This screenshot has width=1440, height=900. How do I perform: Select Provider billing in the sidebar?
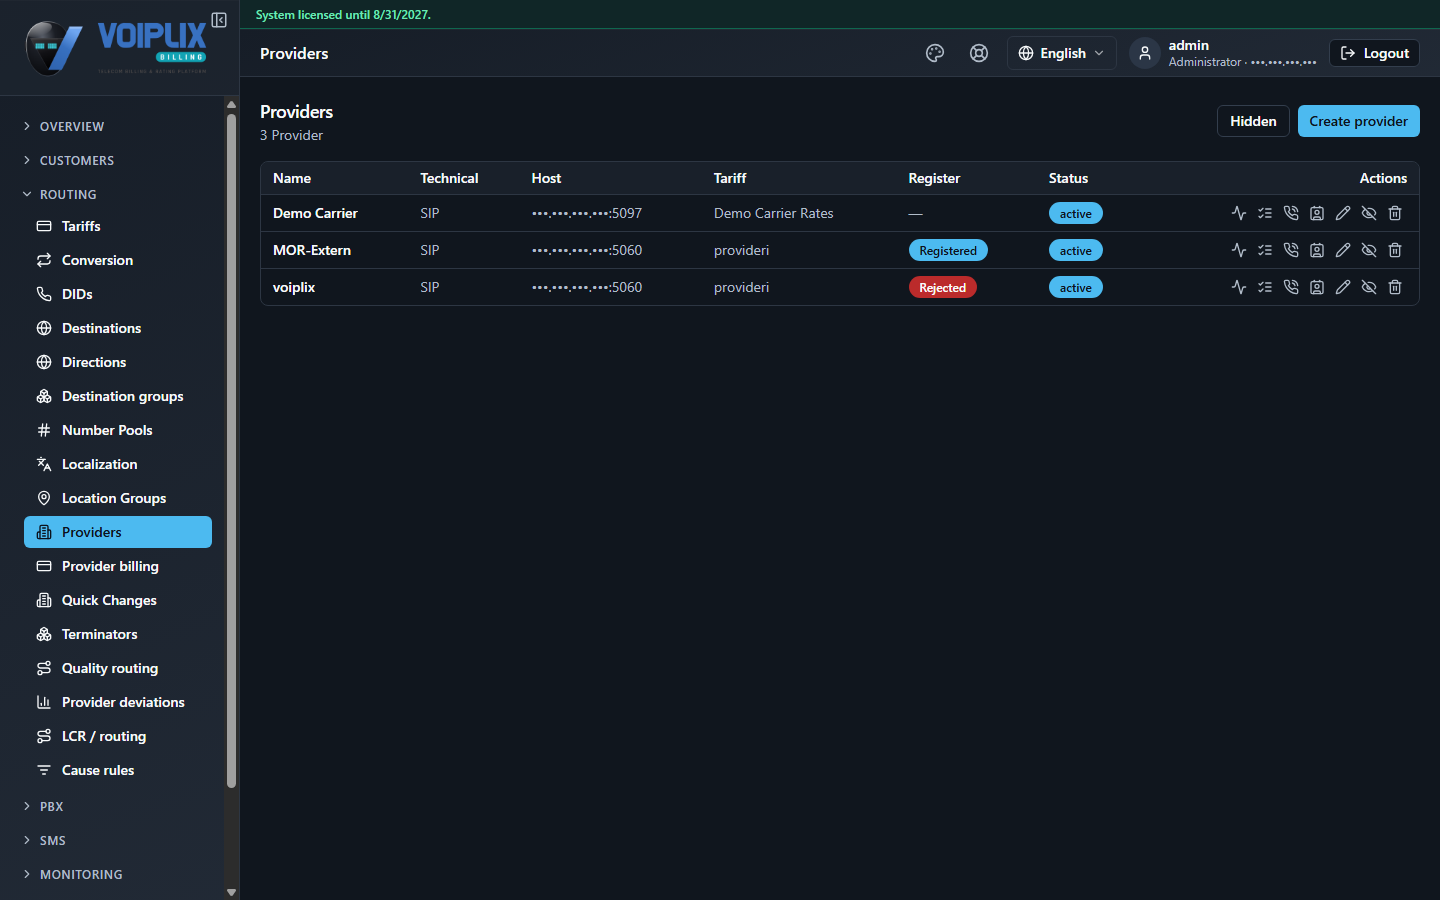click(x=118, y=566)
